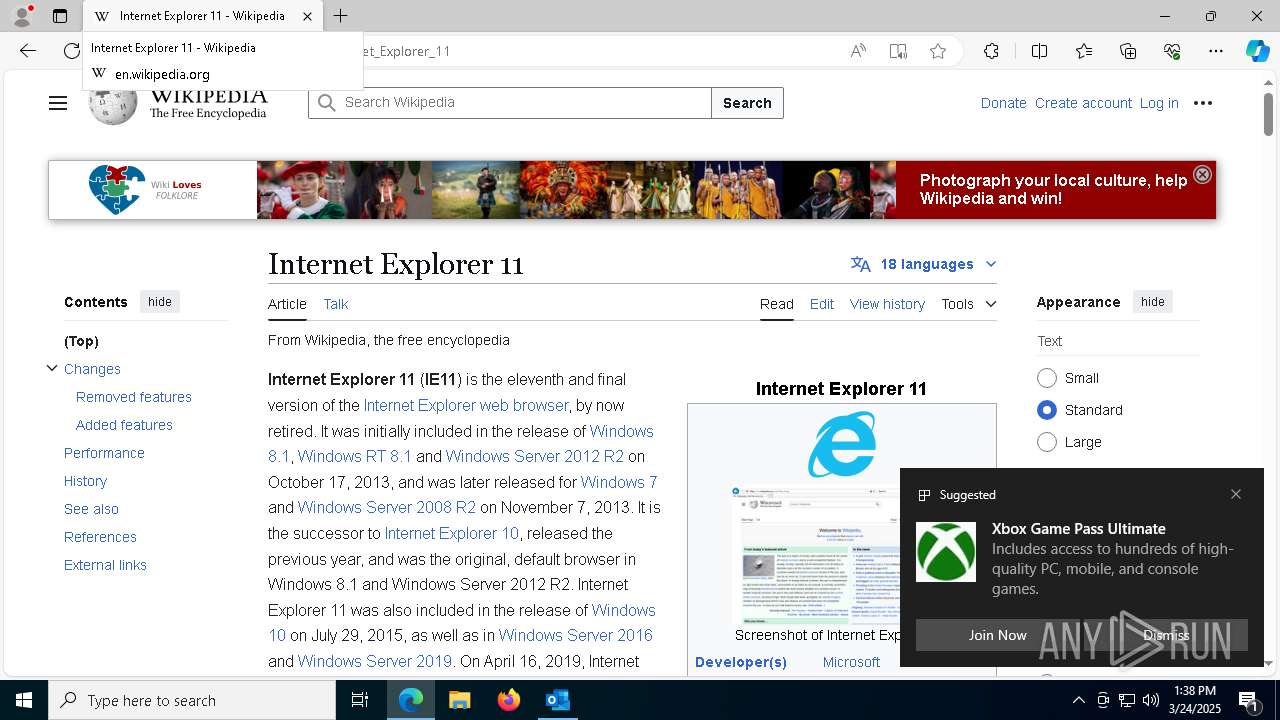Screen dimensions: 1280x720
Task: Launch Firefox from taskbar
Action: point(509,700)
